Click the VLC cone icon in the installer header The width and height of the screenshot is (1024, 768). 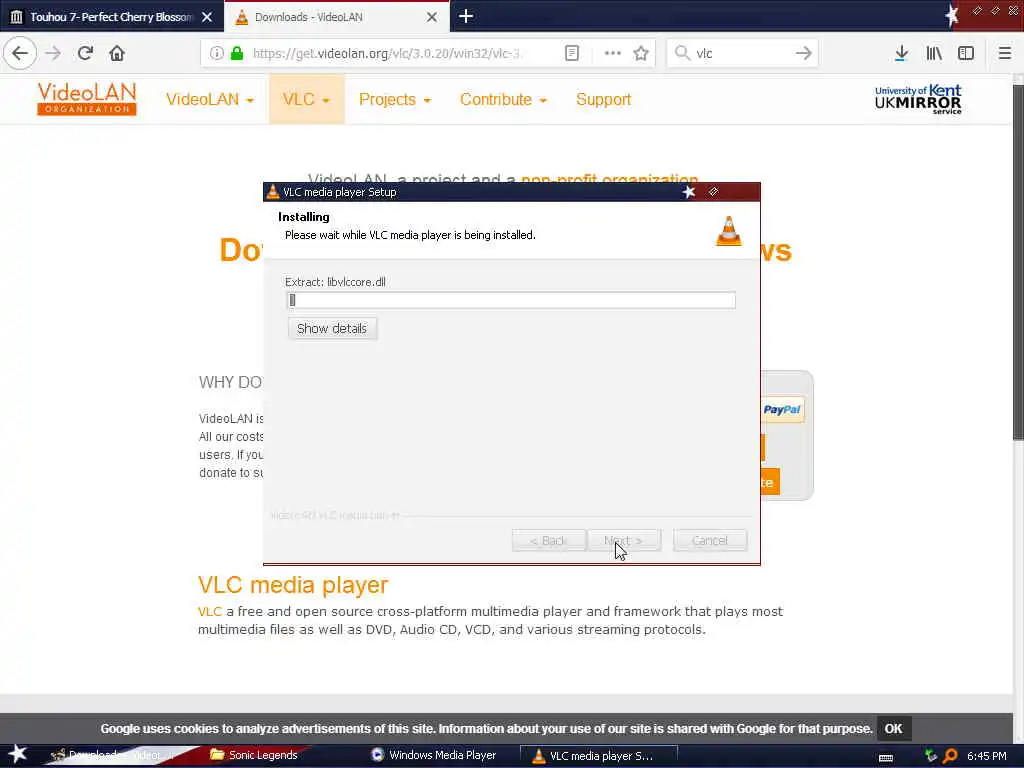[729, 231]
